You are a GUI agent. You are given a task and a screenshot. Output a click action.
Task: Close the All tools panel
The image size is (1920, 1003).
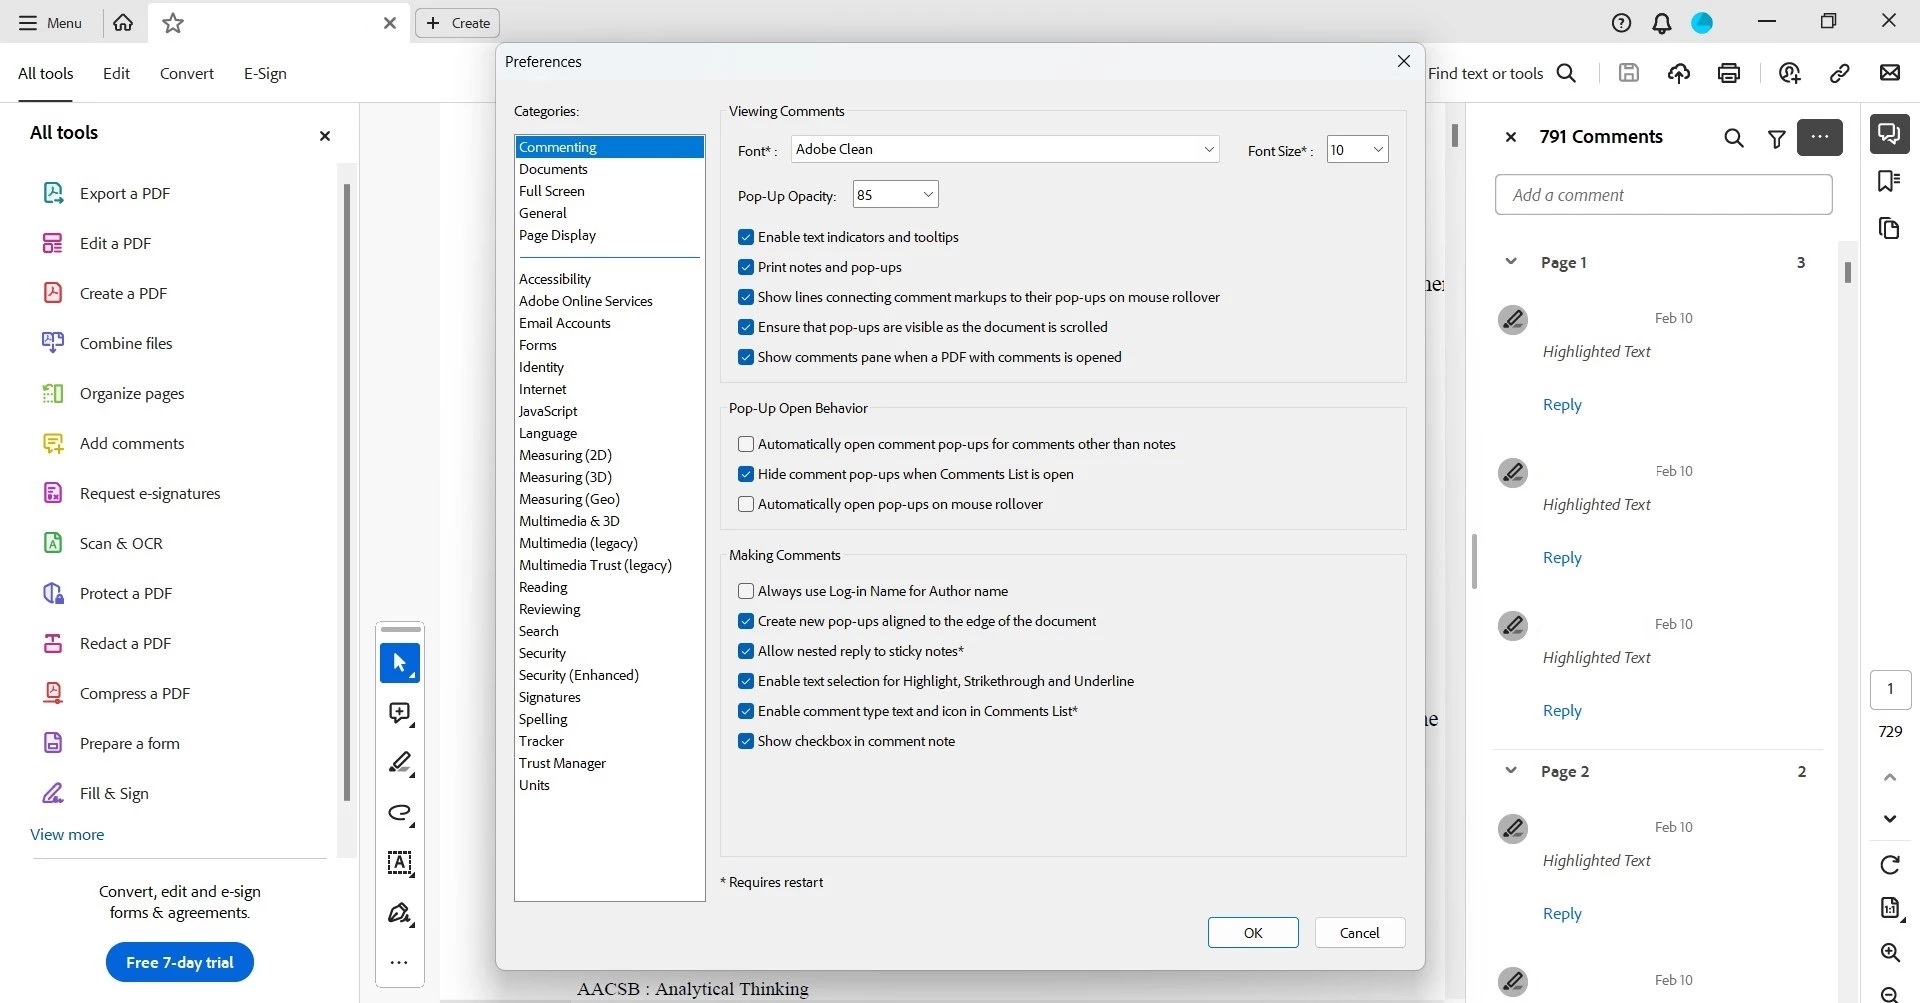(325, 136)
